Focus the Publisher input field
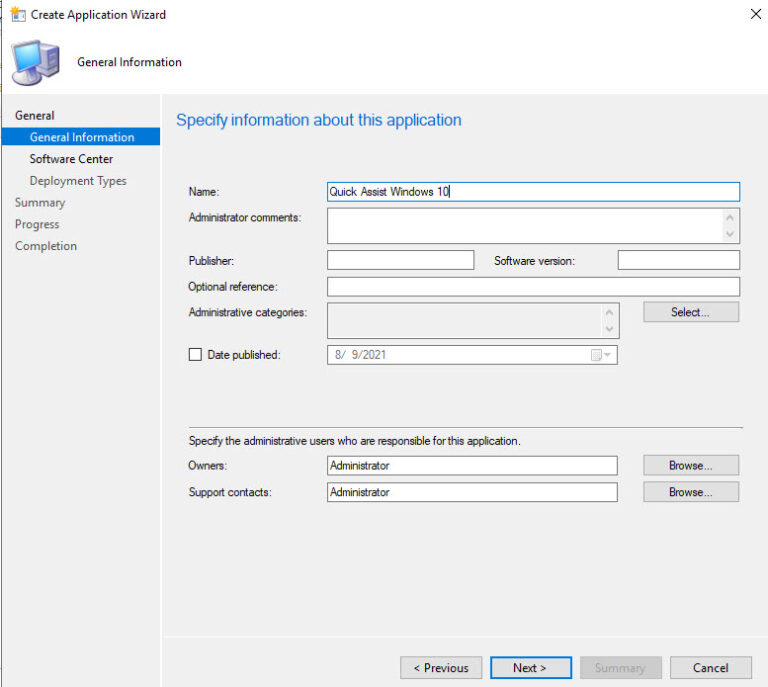768x687 pixels. [400, 260]
